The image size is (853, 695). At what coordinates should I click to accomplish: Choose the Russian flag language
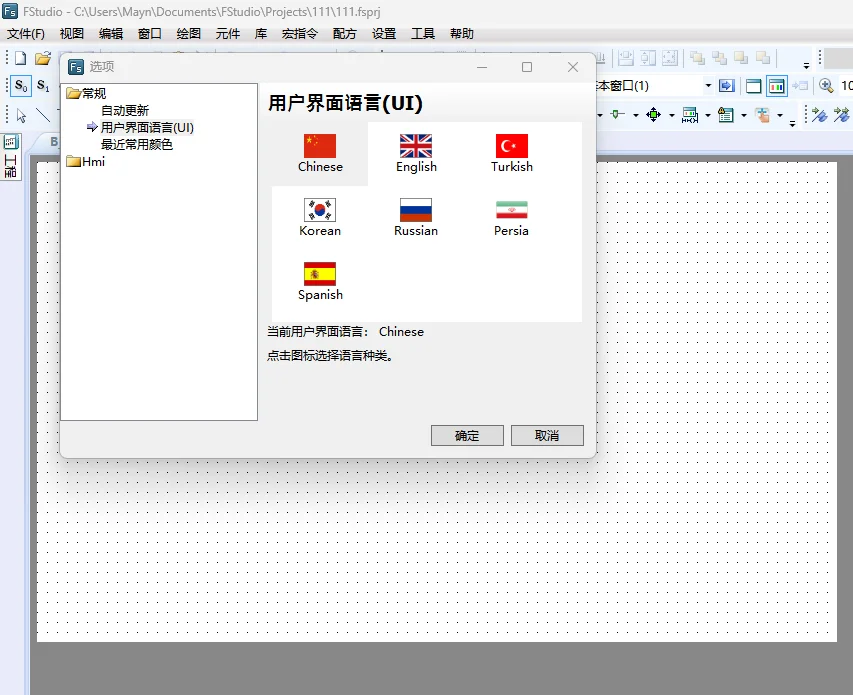point(416,218)
